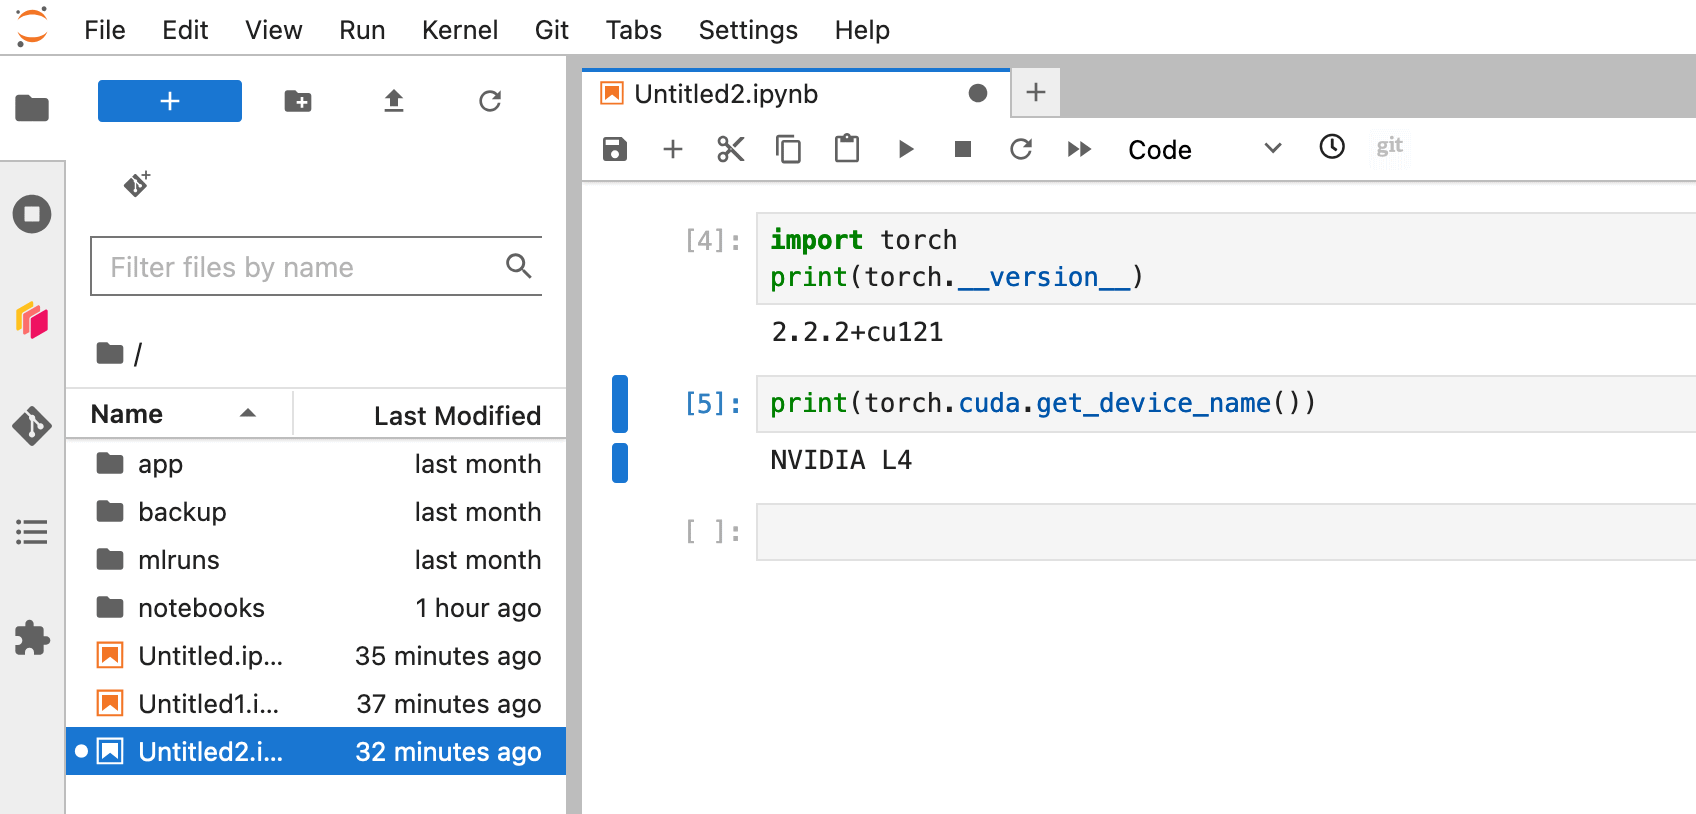The image size is (1696, 814).
Task: Open the Code cell type dropdown
Action: pos(1204,149)
